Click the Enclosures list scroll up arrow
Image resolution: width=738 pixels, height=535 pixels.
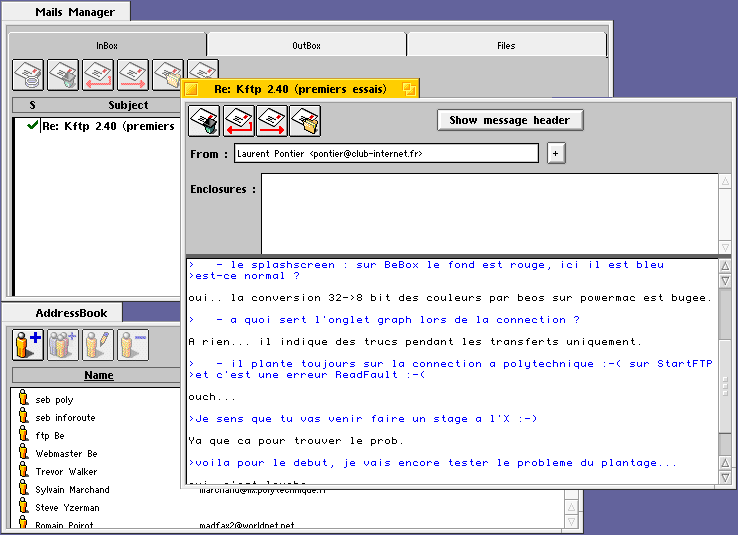coord(725,181)
